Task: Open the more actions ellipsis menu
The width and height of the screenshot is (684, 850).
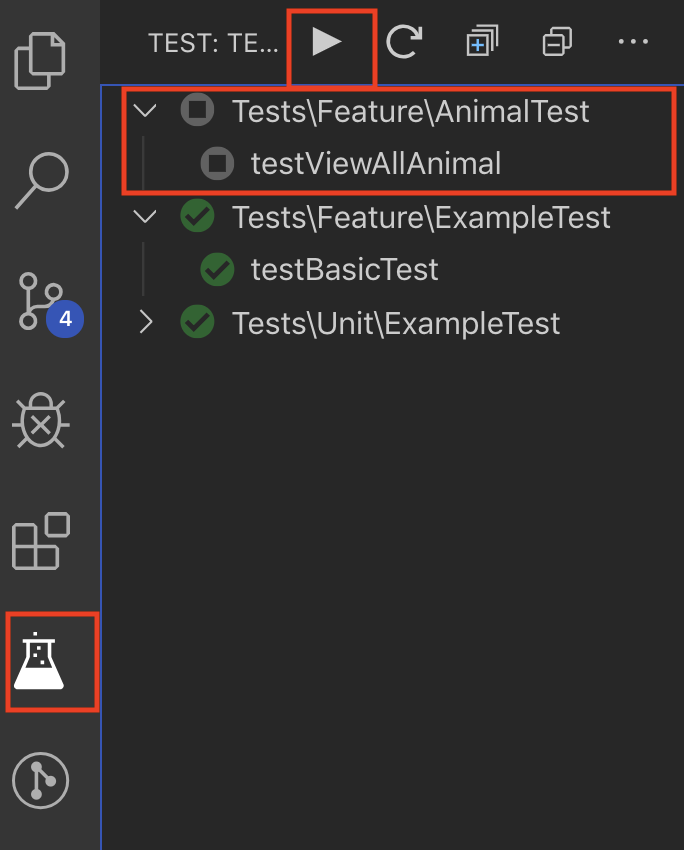Action: [633, 42]
